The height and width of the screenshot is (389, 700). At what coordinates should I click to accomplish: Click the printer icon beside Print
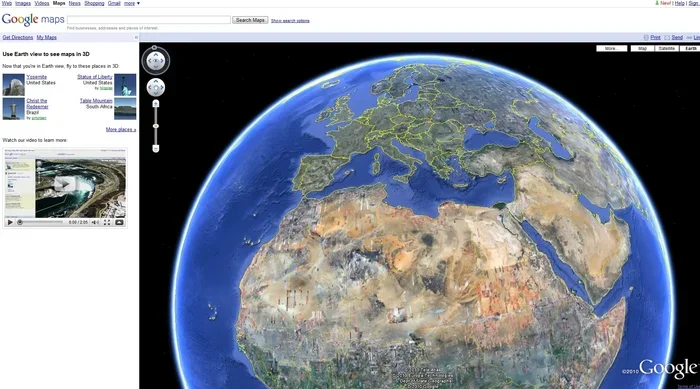pyautogui.click(x=646, y=38)
